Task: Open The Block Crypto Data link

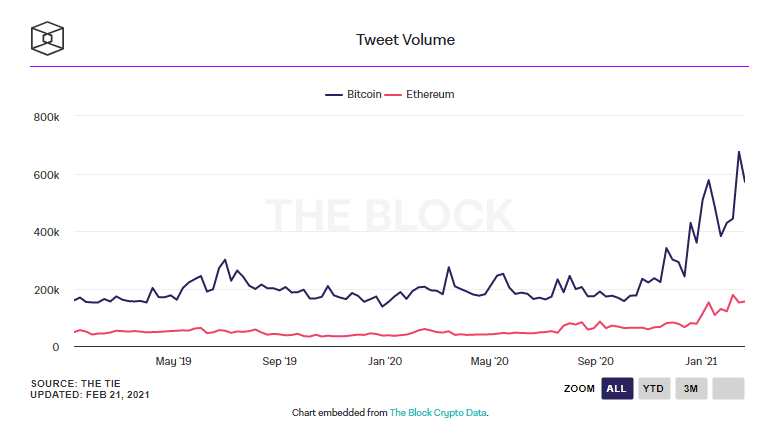Action: 437,412
